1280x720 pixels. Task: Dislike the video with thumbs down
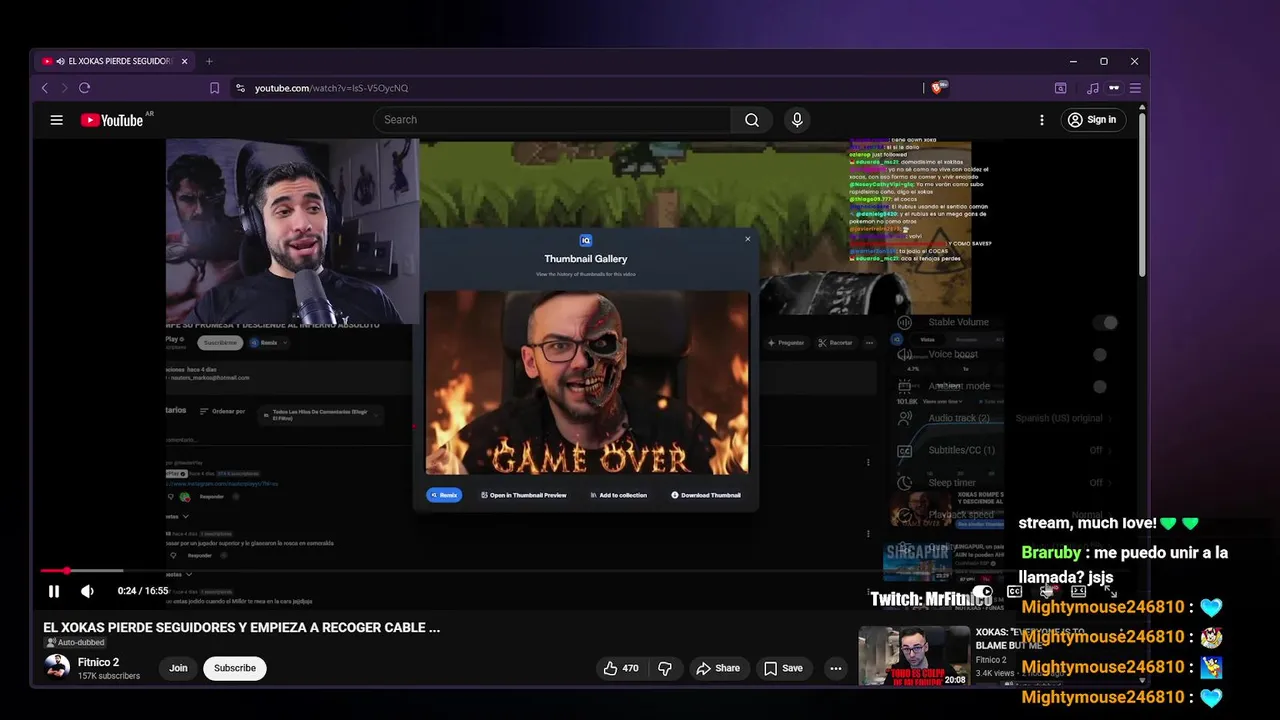pos(665,668)
